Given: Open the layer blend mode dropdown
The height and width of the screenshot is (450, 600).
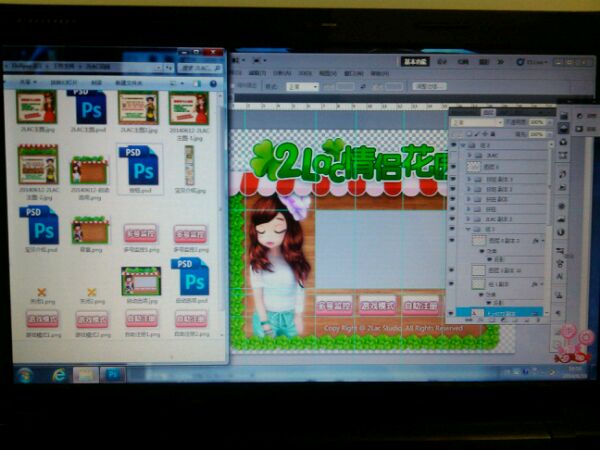Looking at the screenshot, I should [x=477, y=122].
